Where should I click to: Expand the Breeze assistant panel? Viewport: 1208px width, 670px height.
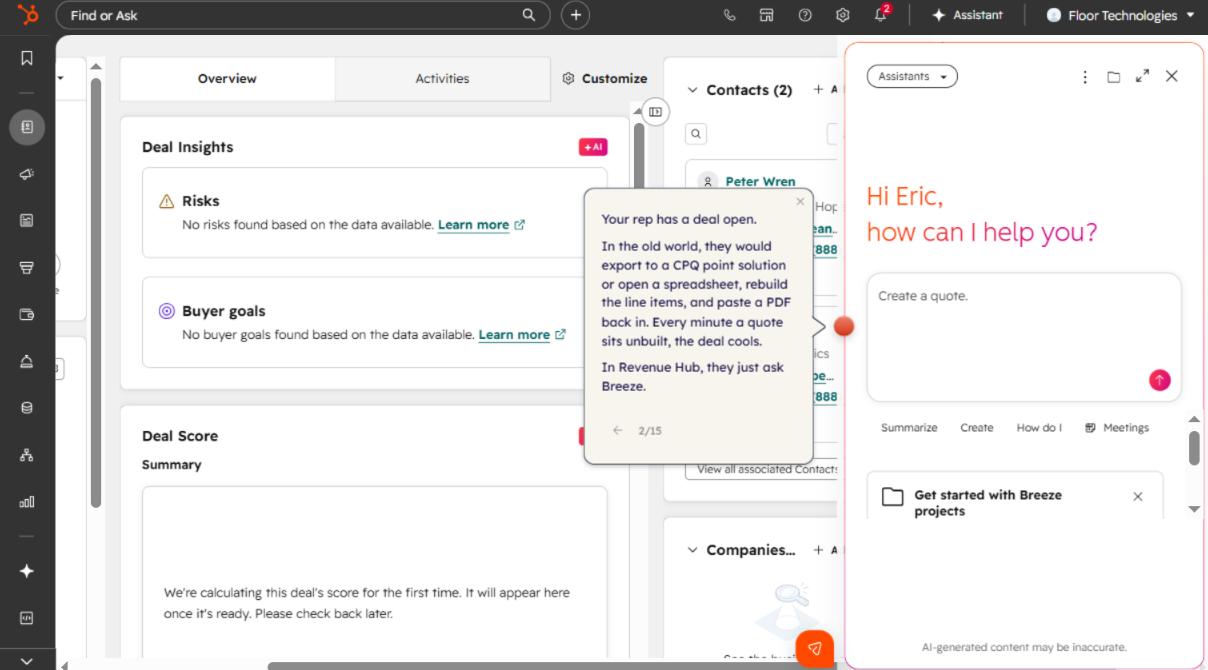1142,76
